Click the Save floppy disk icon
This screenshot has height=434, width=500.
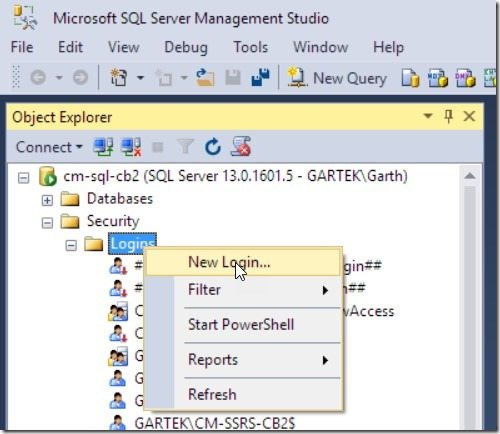coord(233,78)
